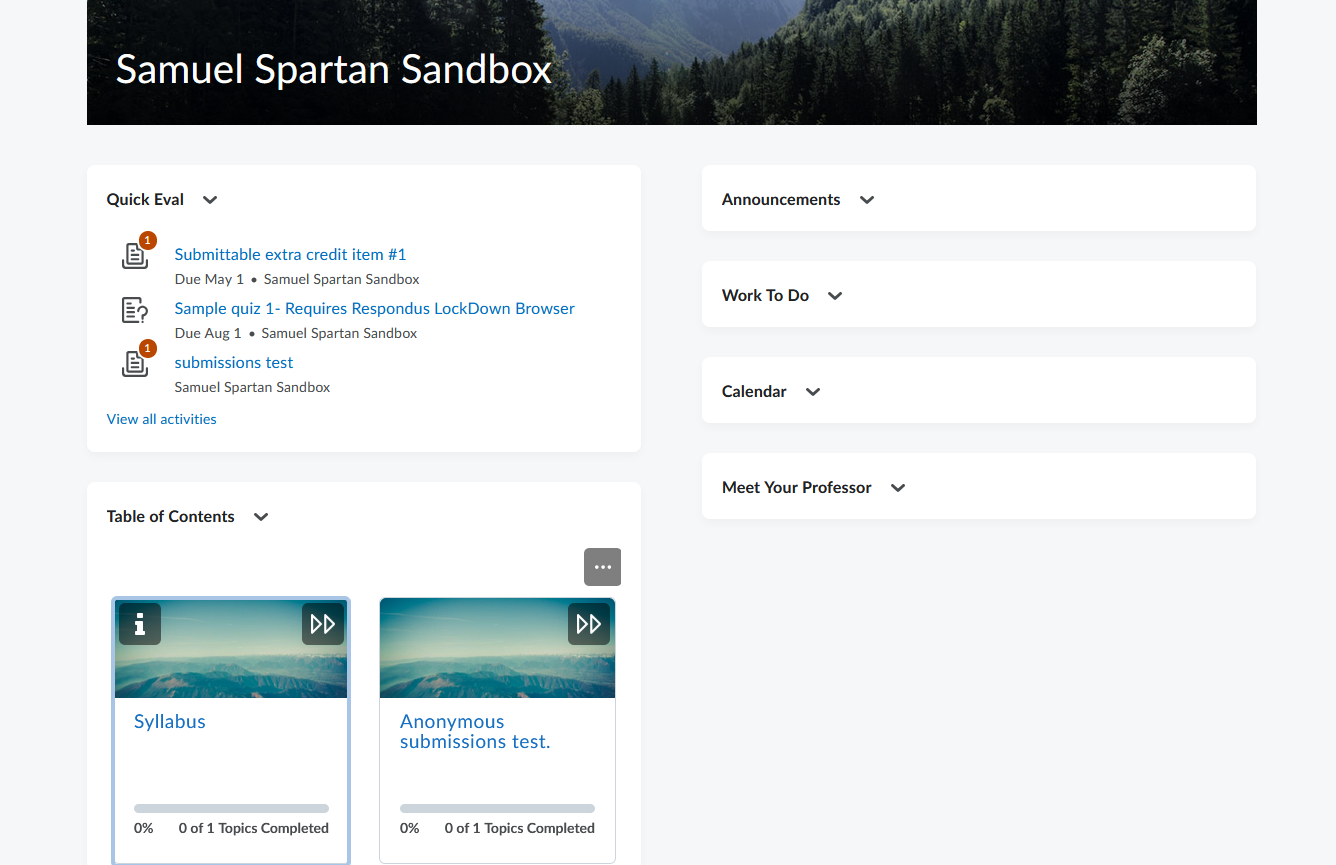The width and height of the screenshot is (1336, 865).
Task: Open Anonymous submissions test. module link
Action: [475, 731]
